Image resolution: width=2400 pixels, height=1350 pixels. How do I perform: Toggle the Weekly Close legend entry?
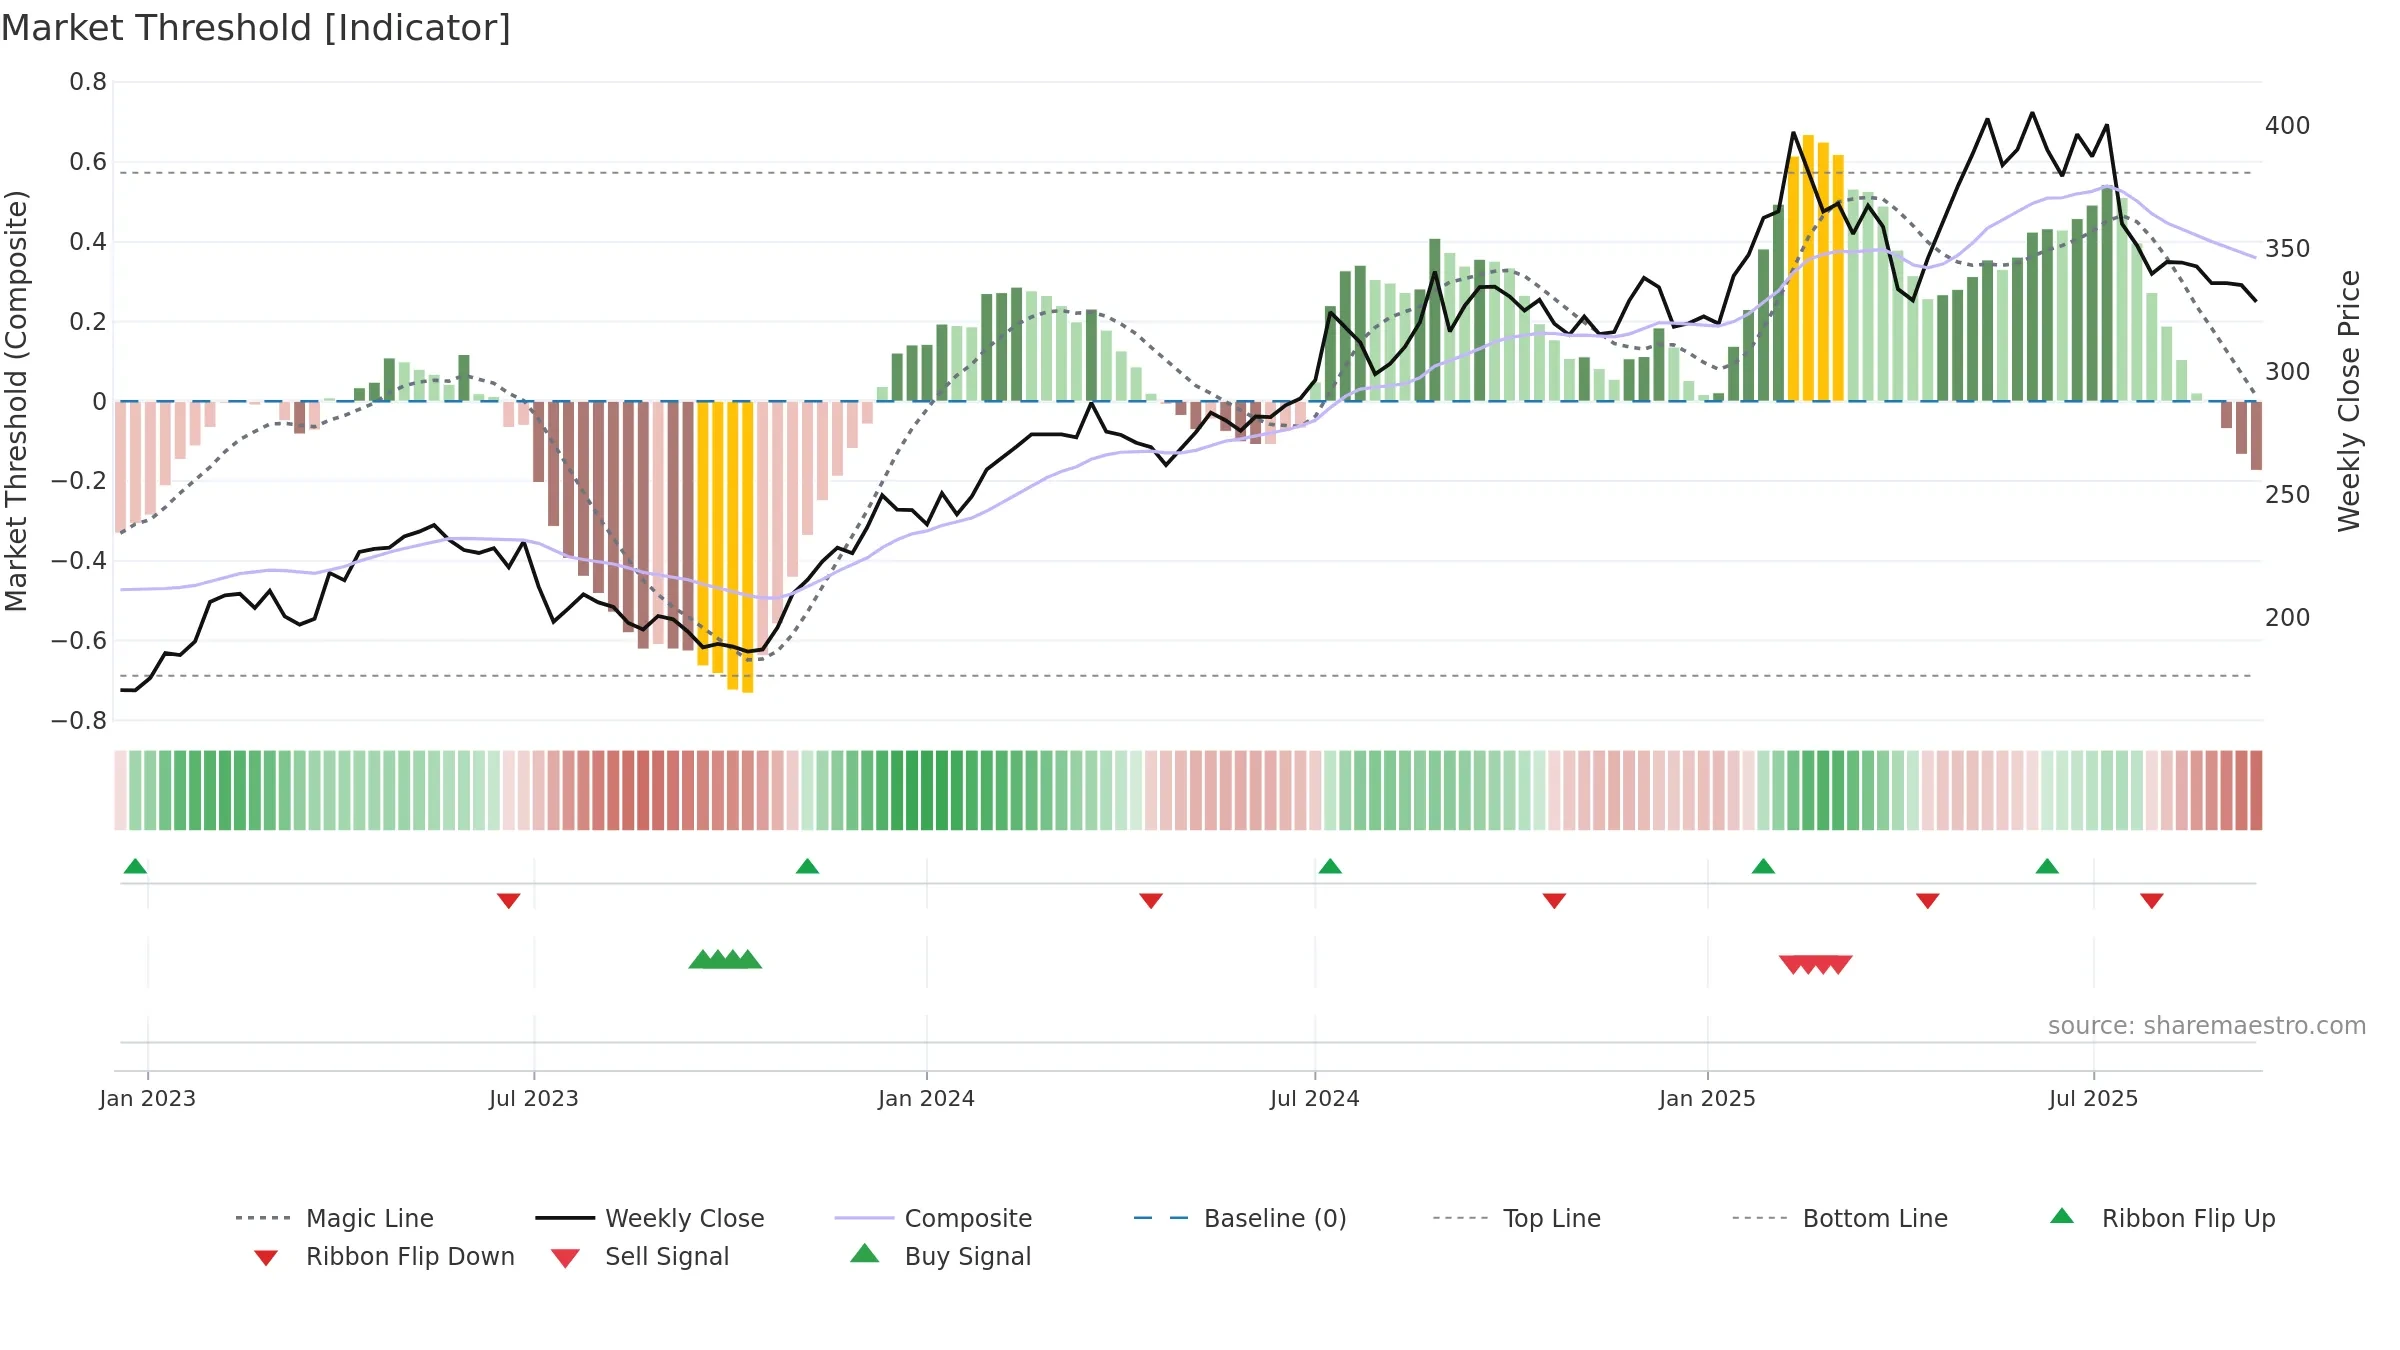click(x=649, y=1218)
